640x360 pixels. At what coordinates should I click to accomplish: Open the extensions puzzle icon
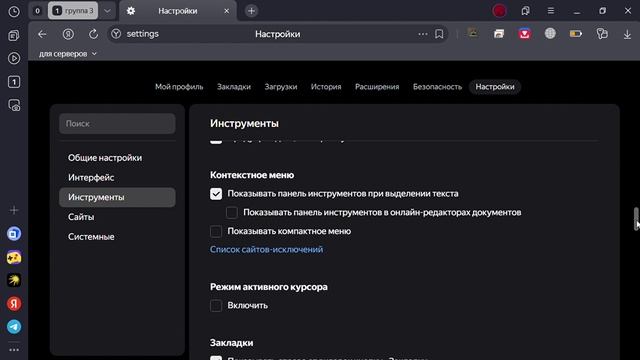(602, 34)
